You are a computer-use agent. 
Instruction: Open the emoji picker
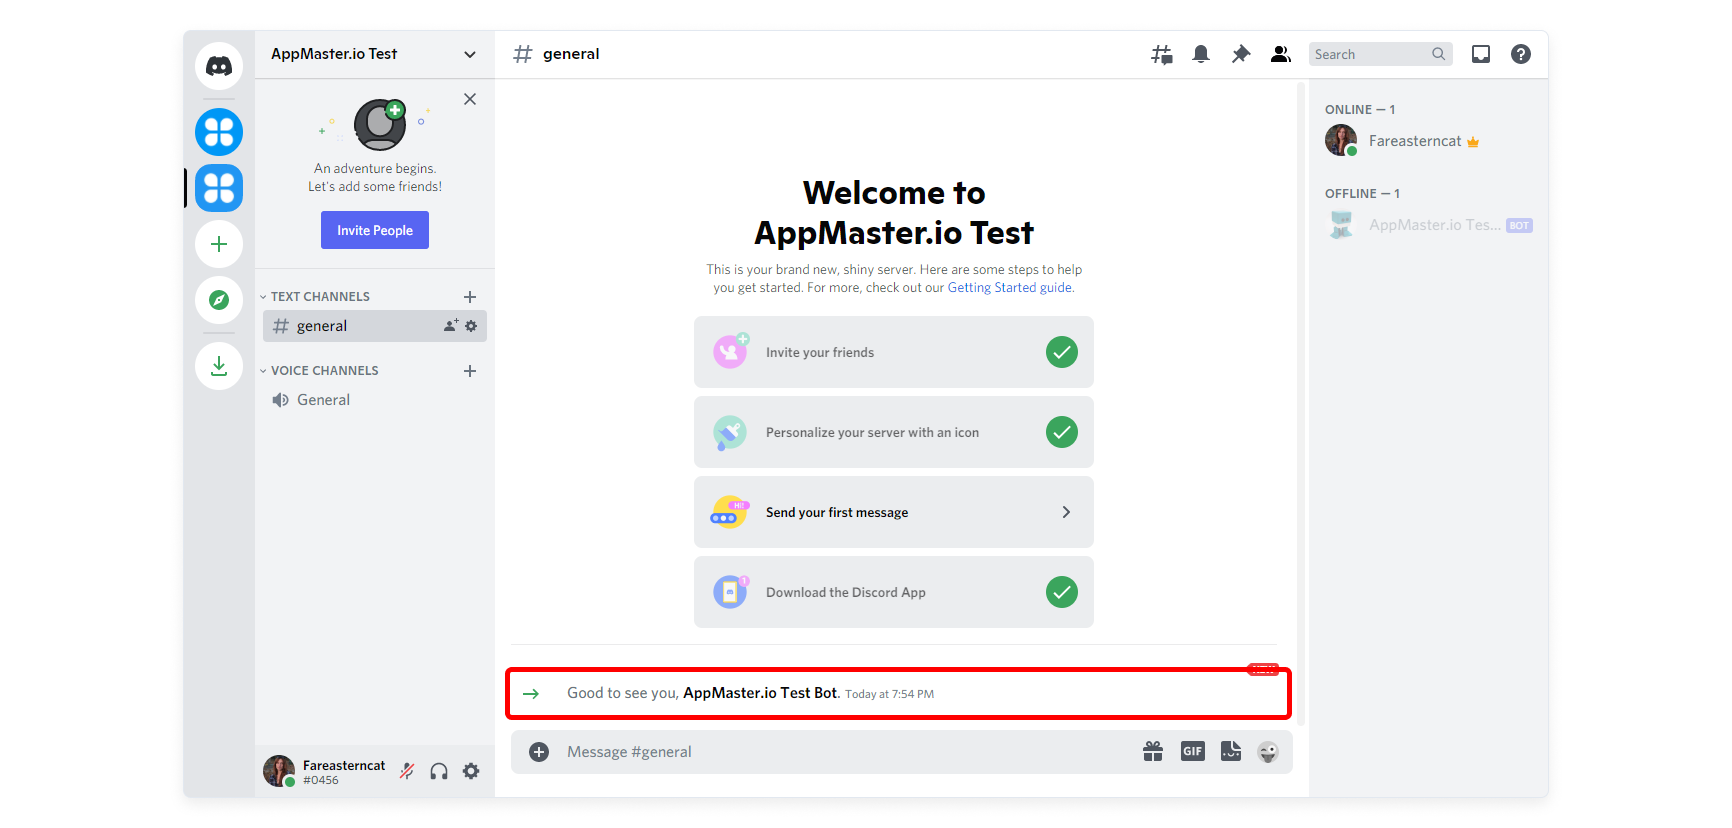(x=1268, y=752)
